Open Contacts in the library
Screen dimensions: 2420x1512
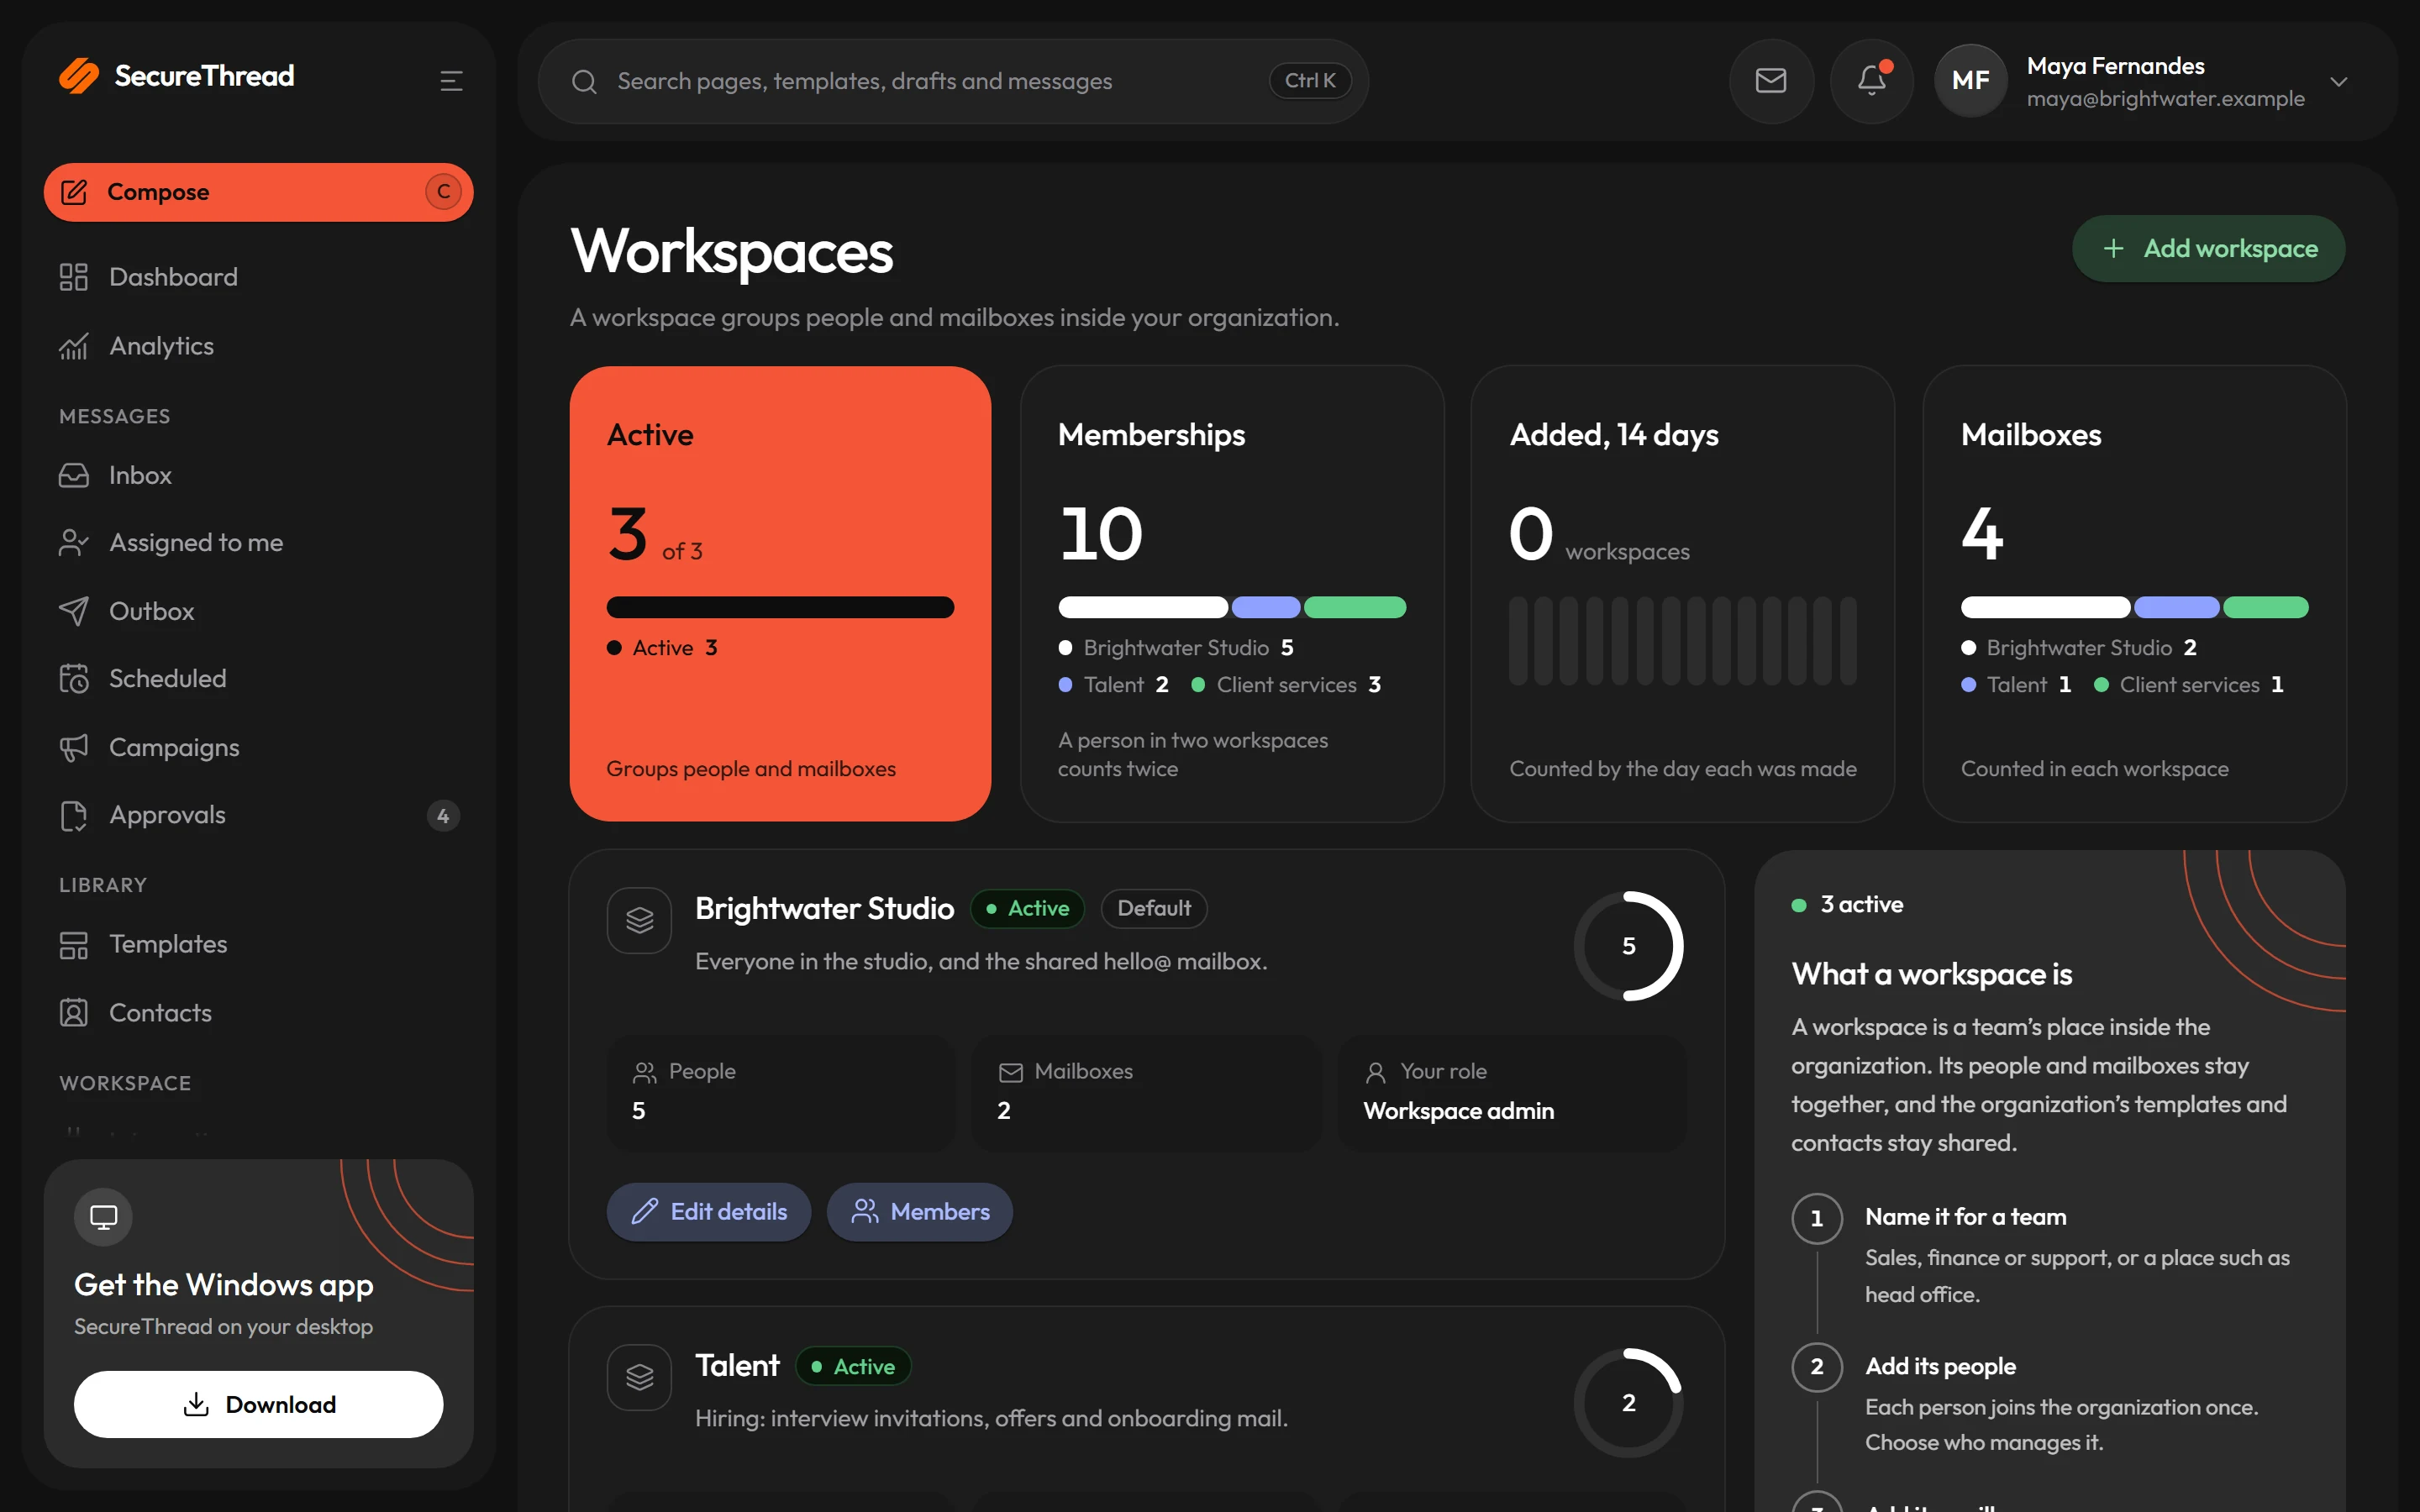coord(258,1013)
